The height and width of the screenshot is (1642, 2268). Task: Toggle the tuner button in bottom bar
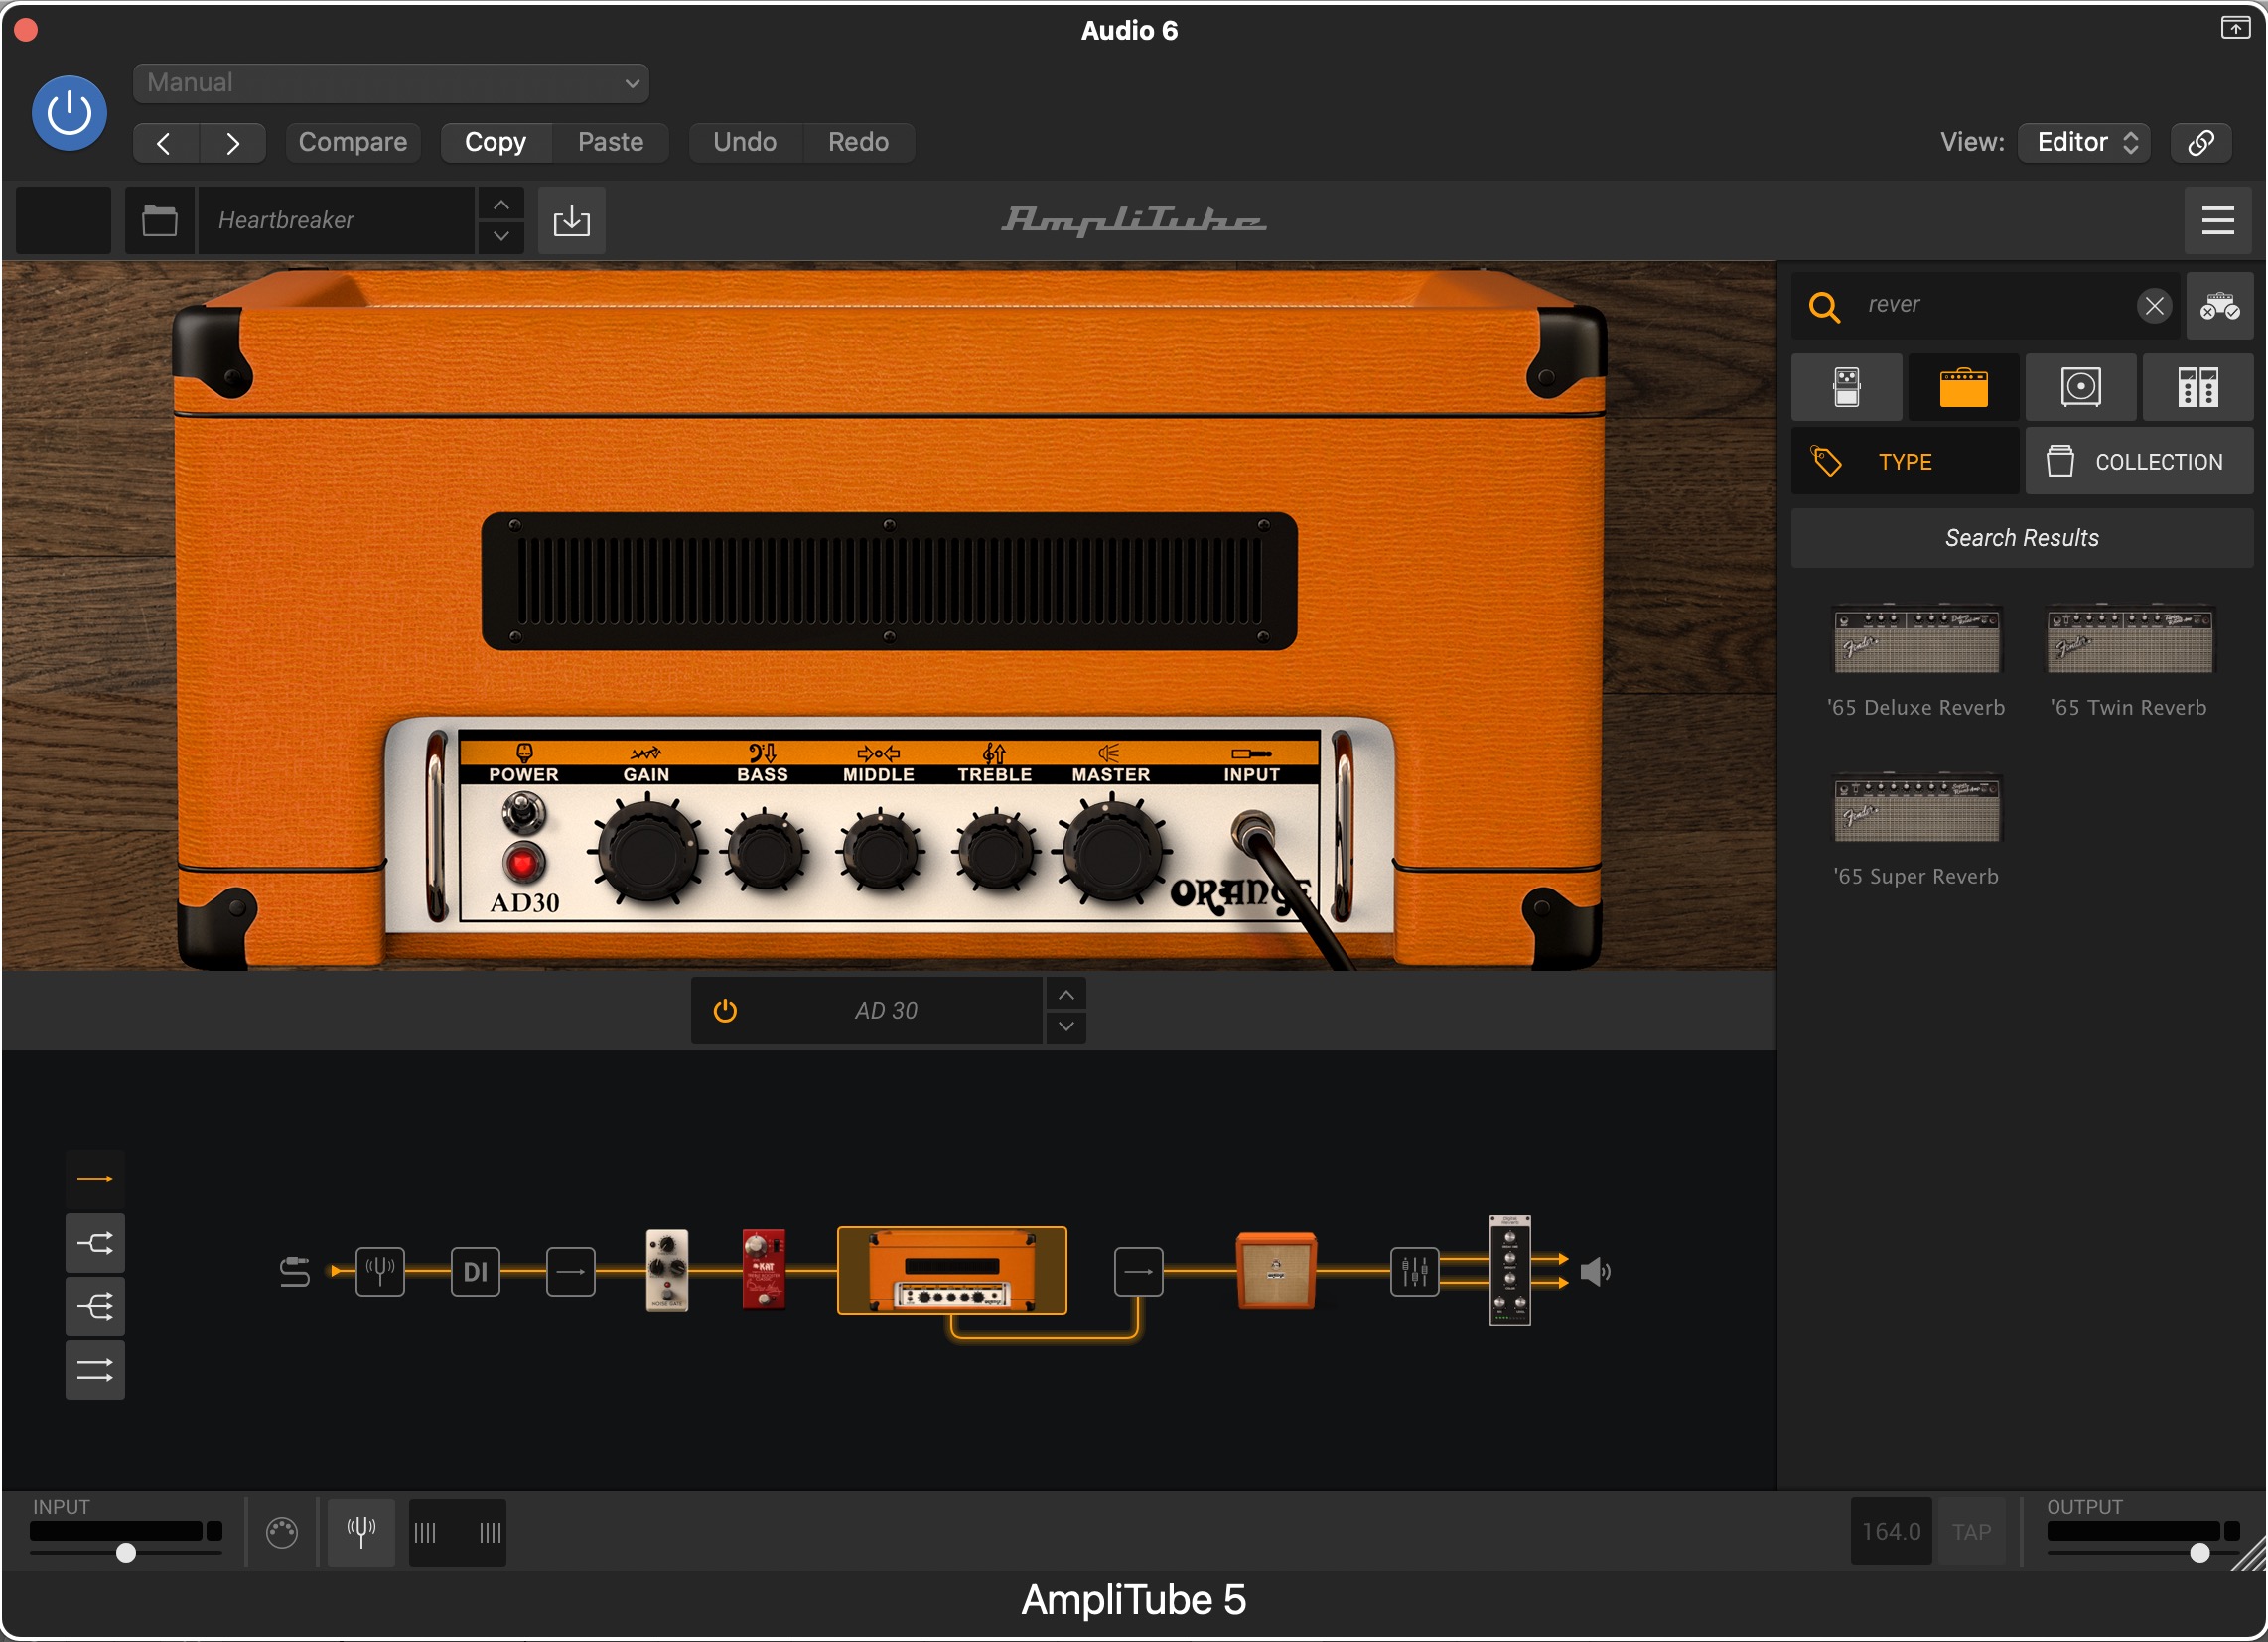(x=361, y=1533)
